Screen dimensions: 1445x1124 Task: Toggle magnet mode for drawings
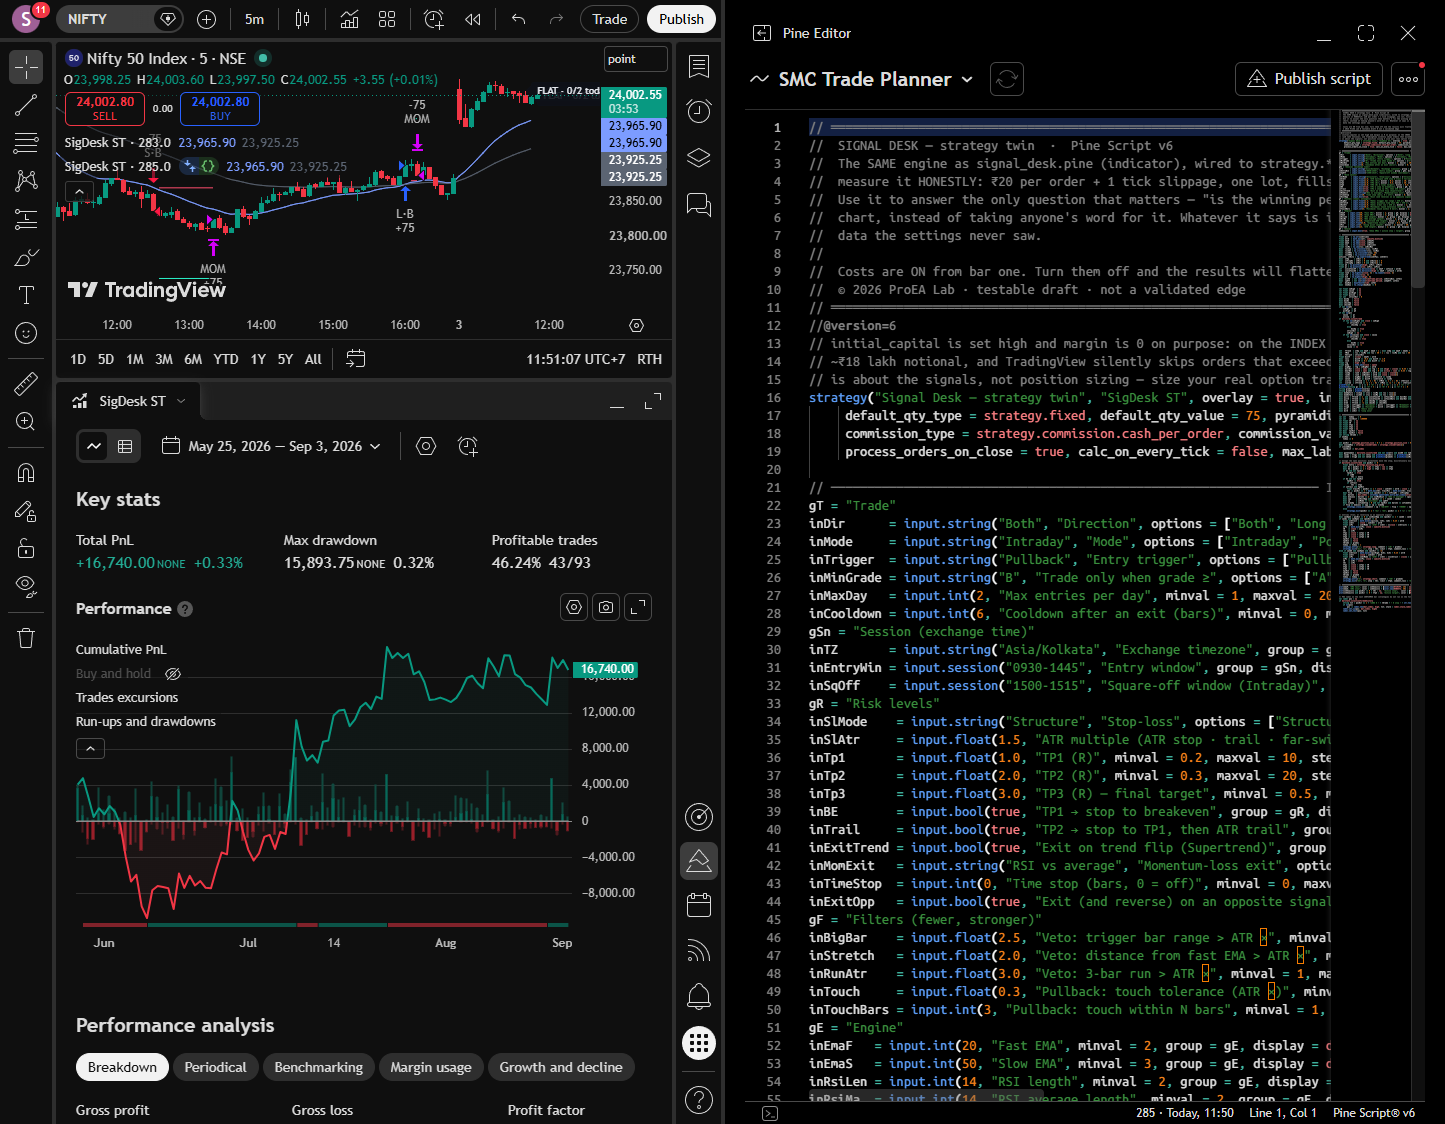click(x=26, y=472)
